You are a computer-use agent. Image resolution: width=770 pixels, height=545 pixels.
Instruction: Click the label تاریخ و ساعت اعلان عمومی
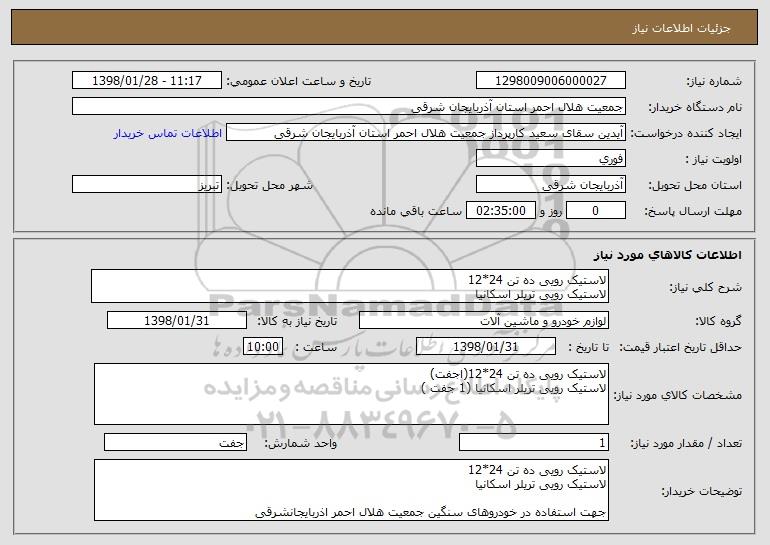pos(299,81)
